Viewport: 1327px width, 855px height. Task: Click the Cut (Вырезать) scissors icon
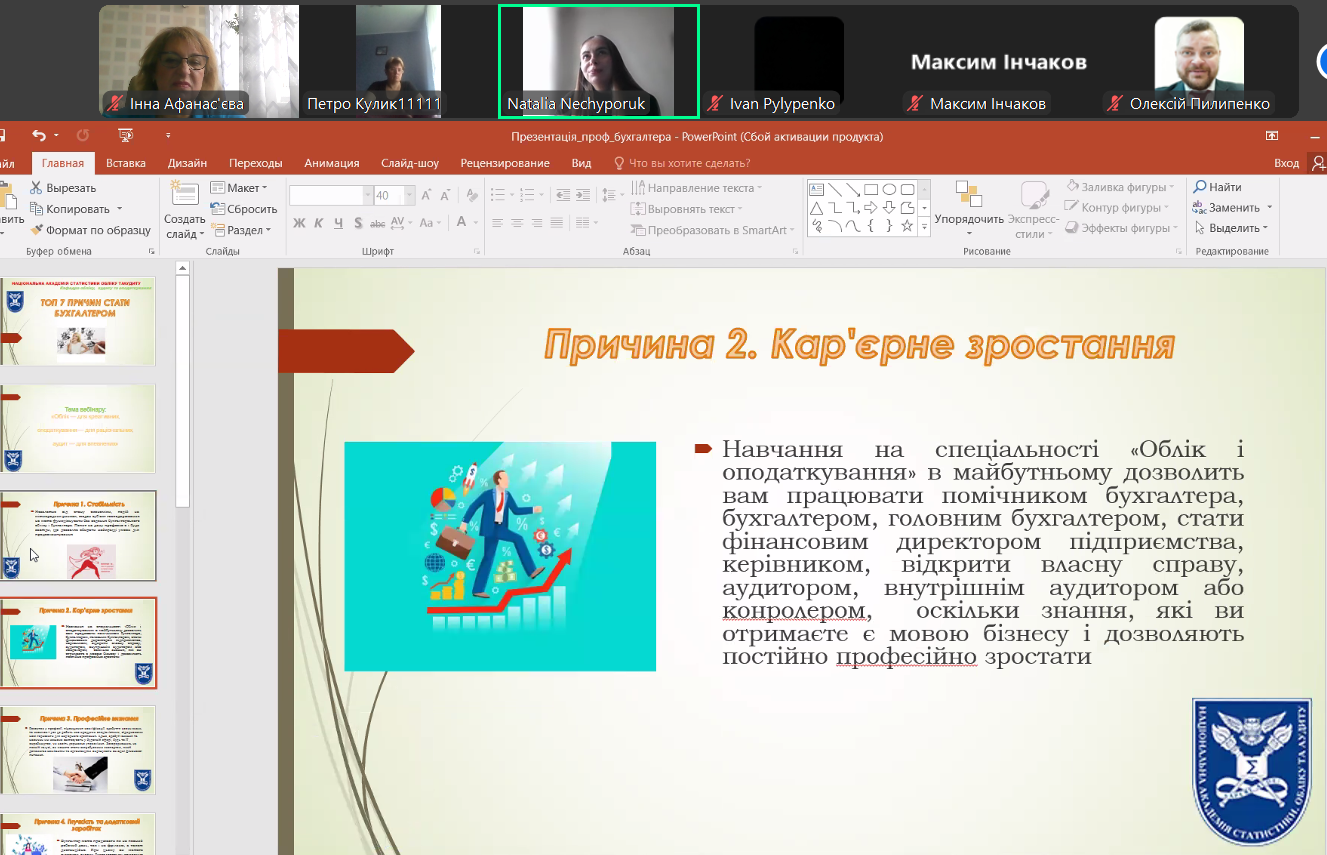click(x=37, y=188)
